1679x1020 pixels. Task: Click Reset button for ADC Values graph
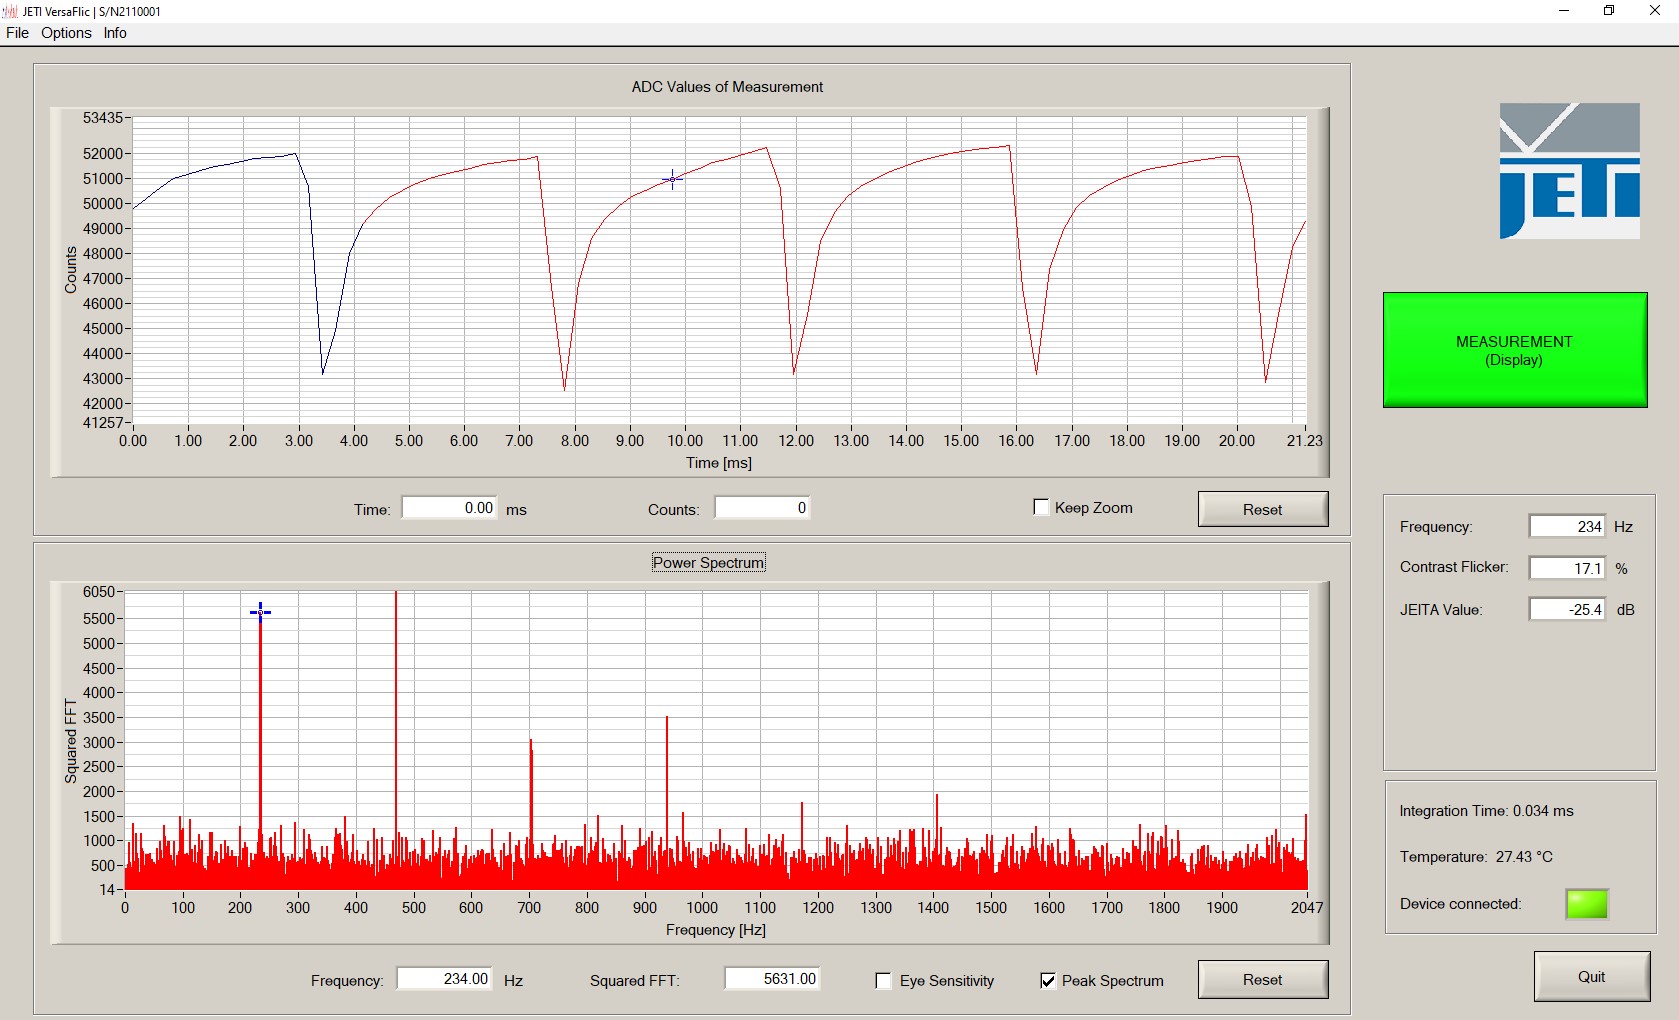point(1262,509)
